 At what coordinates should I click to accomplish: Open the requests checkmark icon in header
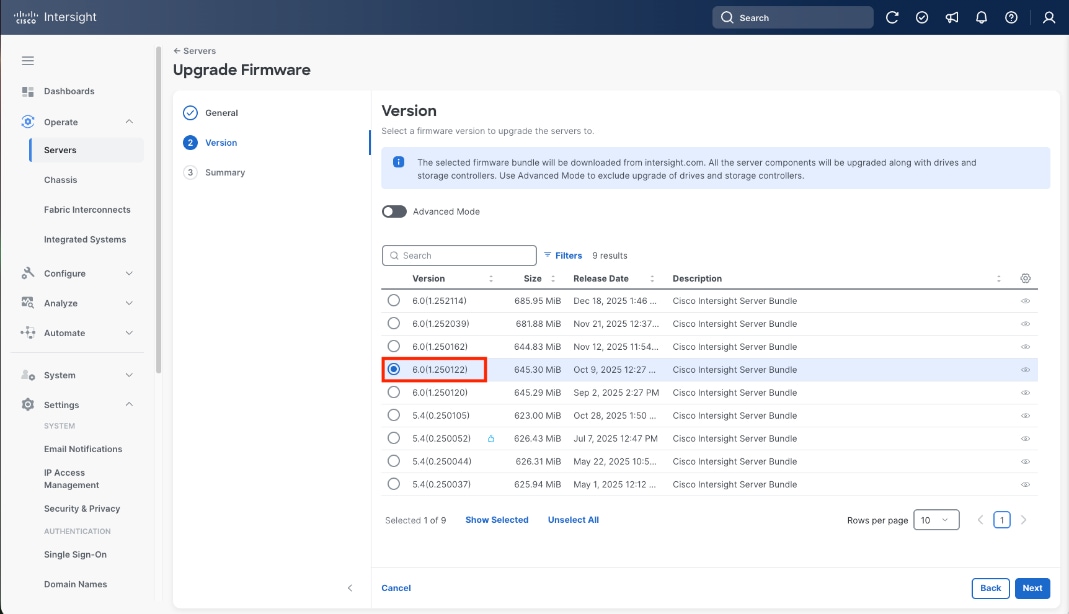(922, 18)
